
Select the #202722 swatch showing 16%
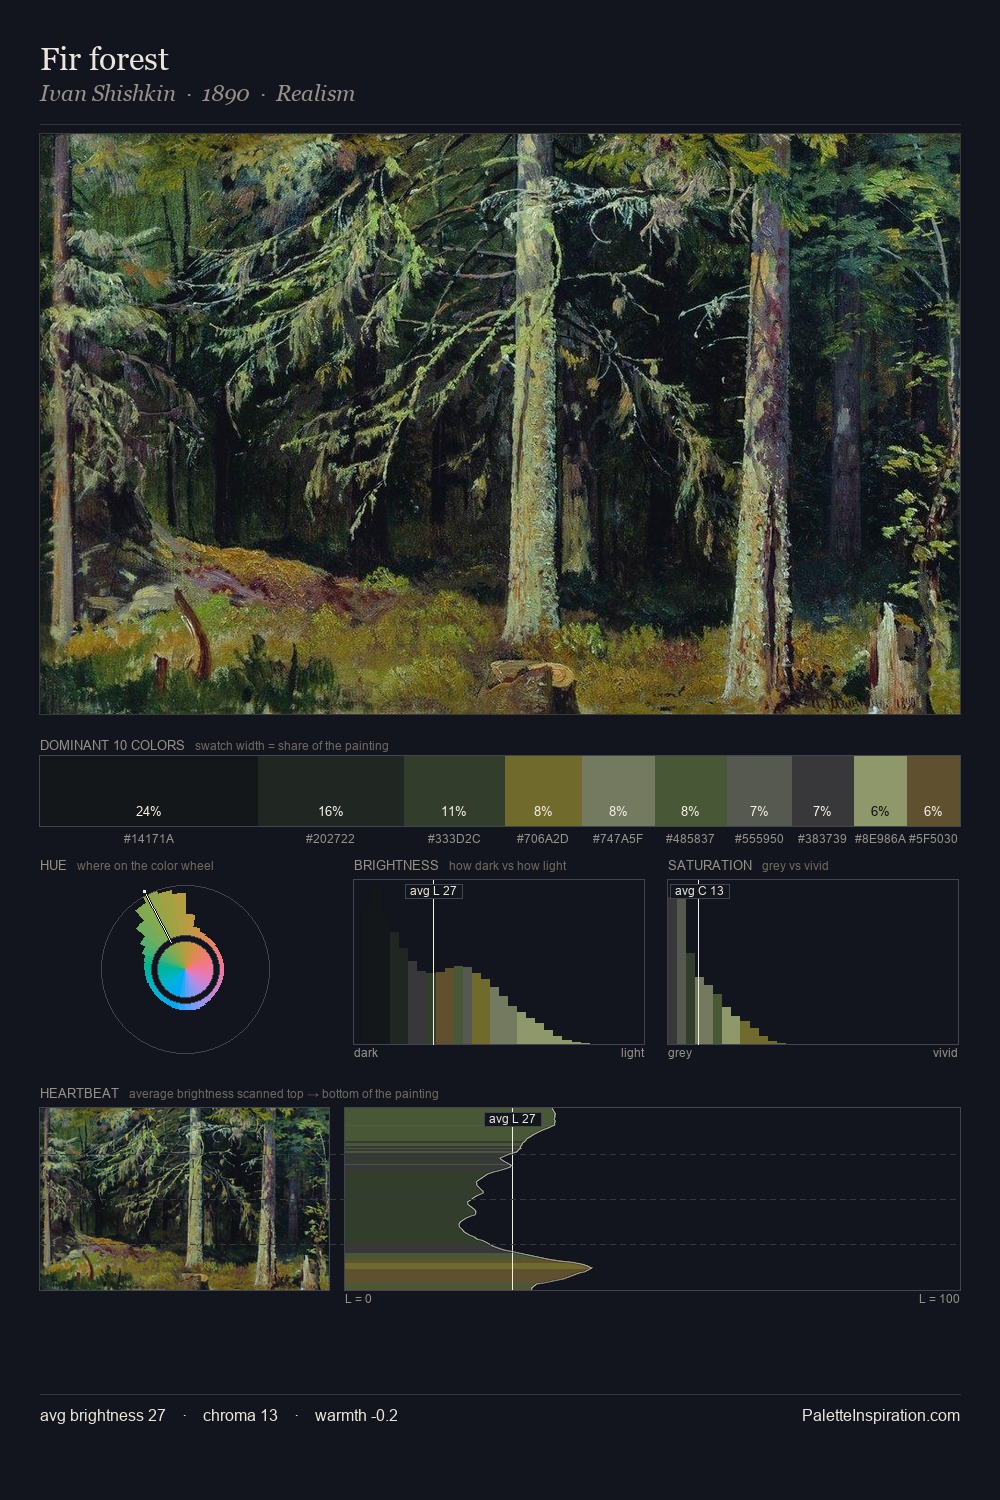331,791
